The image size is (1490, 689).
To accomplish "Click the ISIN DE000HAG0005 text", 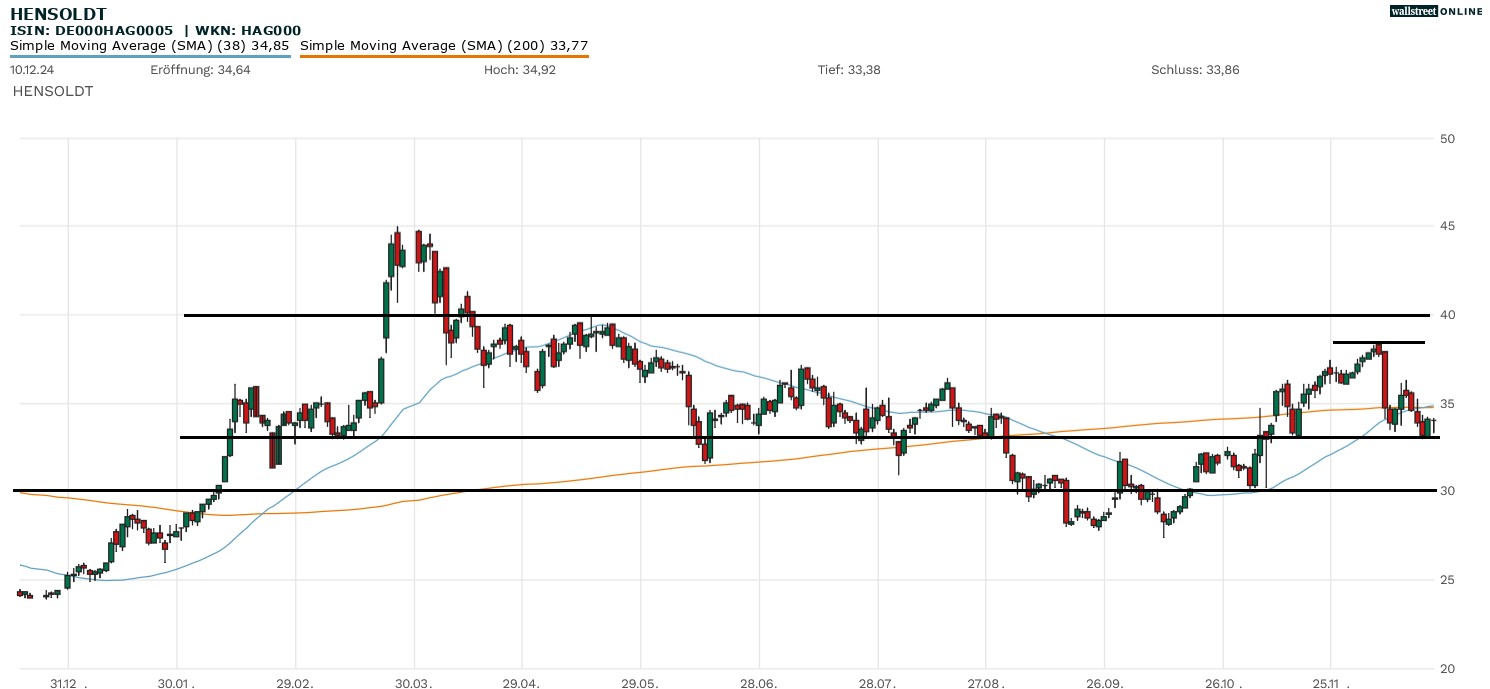I will coord(92,31).
